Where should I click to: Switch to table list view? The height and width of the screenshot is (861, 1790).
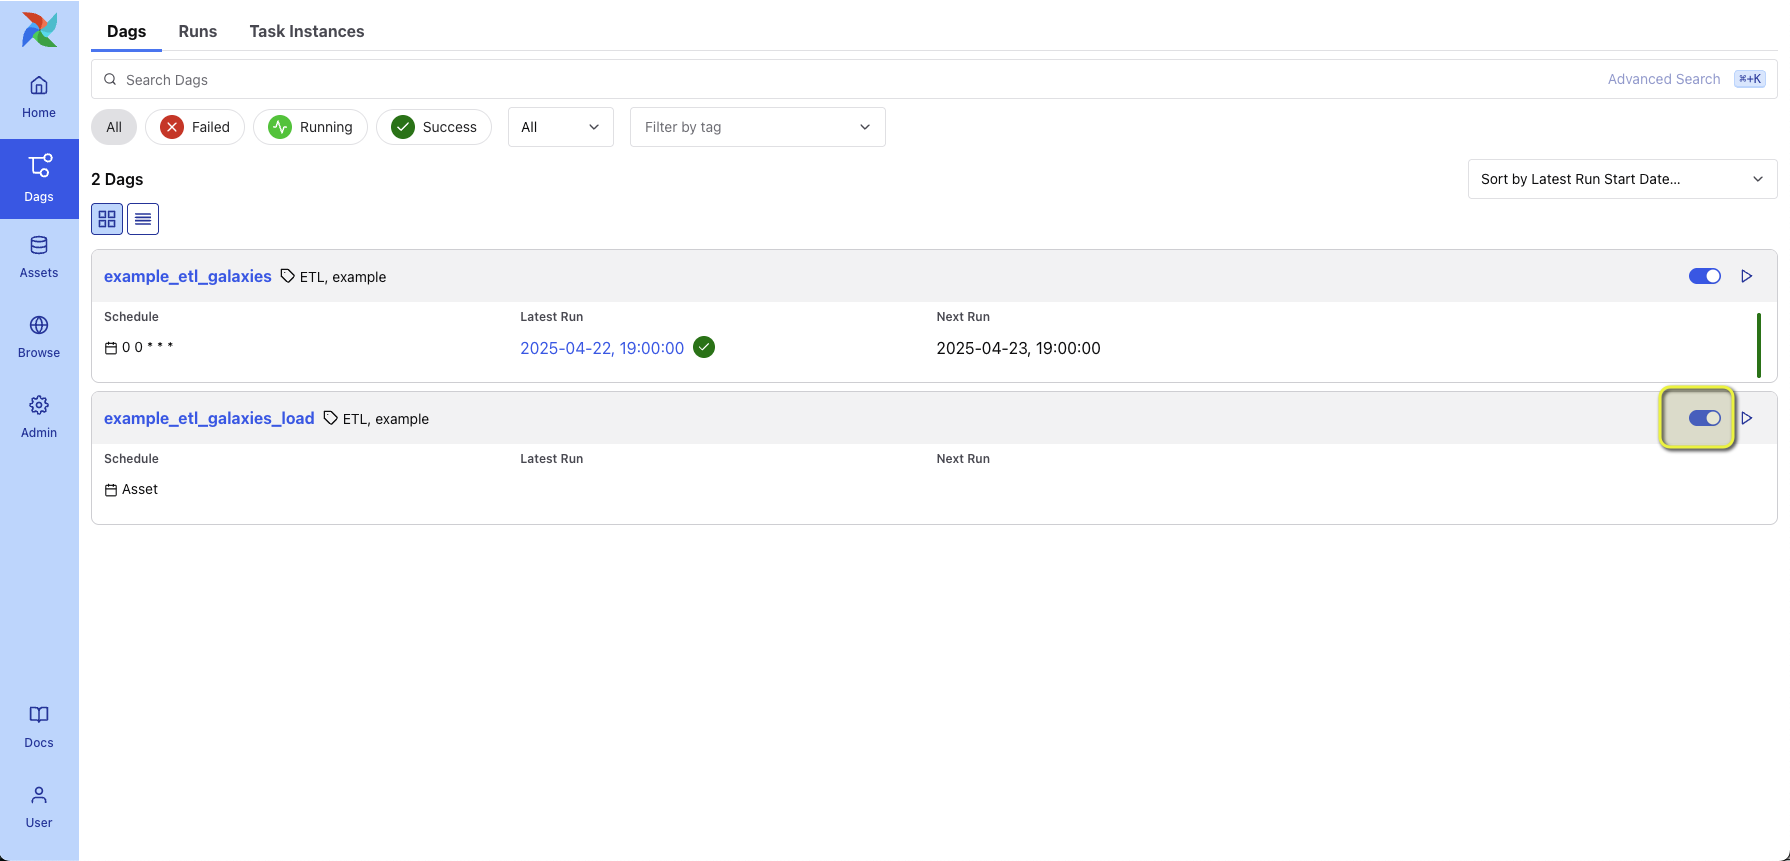click(143, 219)
